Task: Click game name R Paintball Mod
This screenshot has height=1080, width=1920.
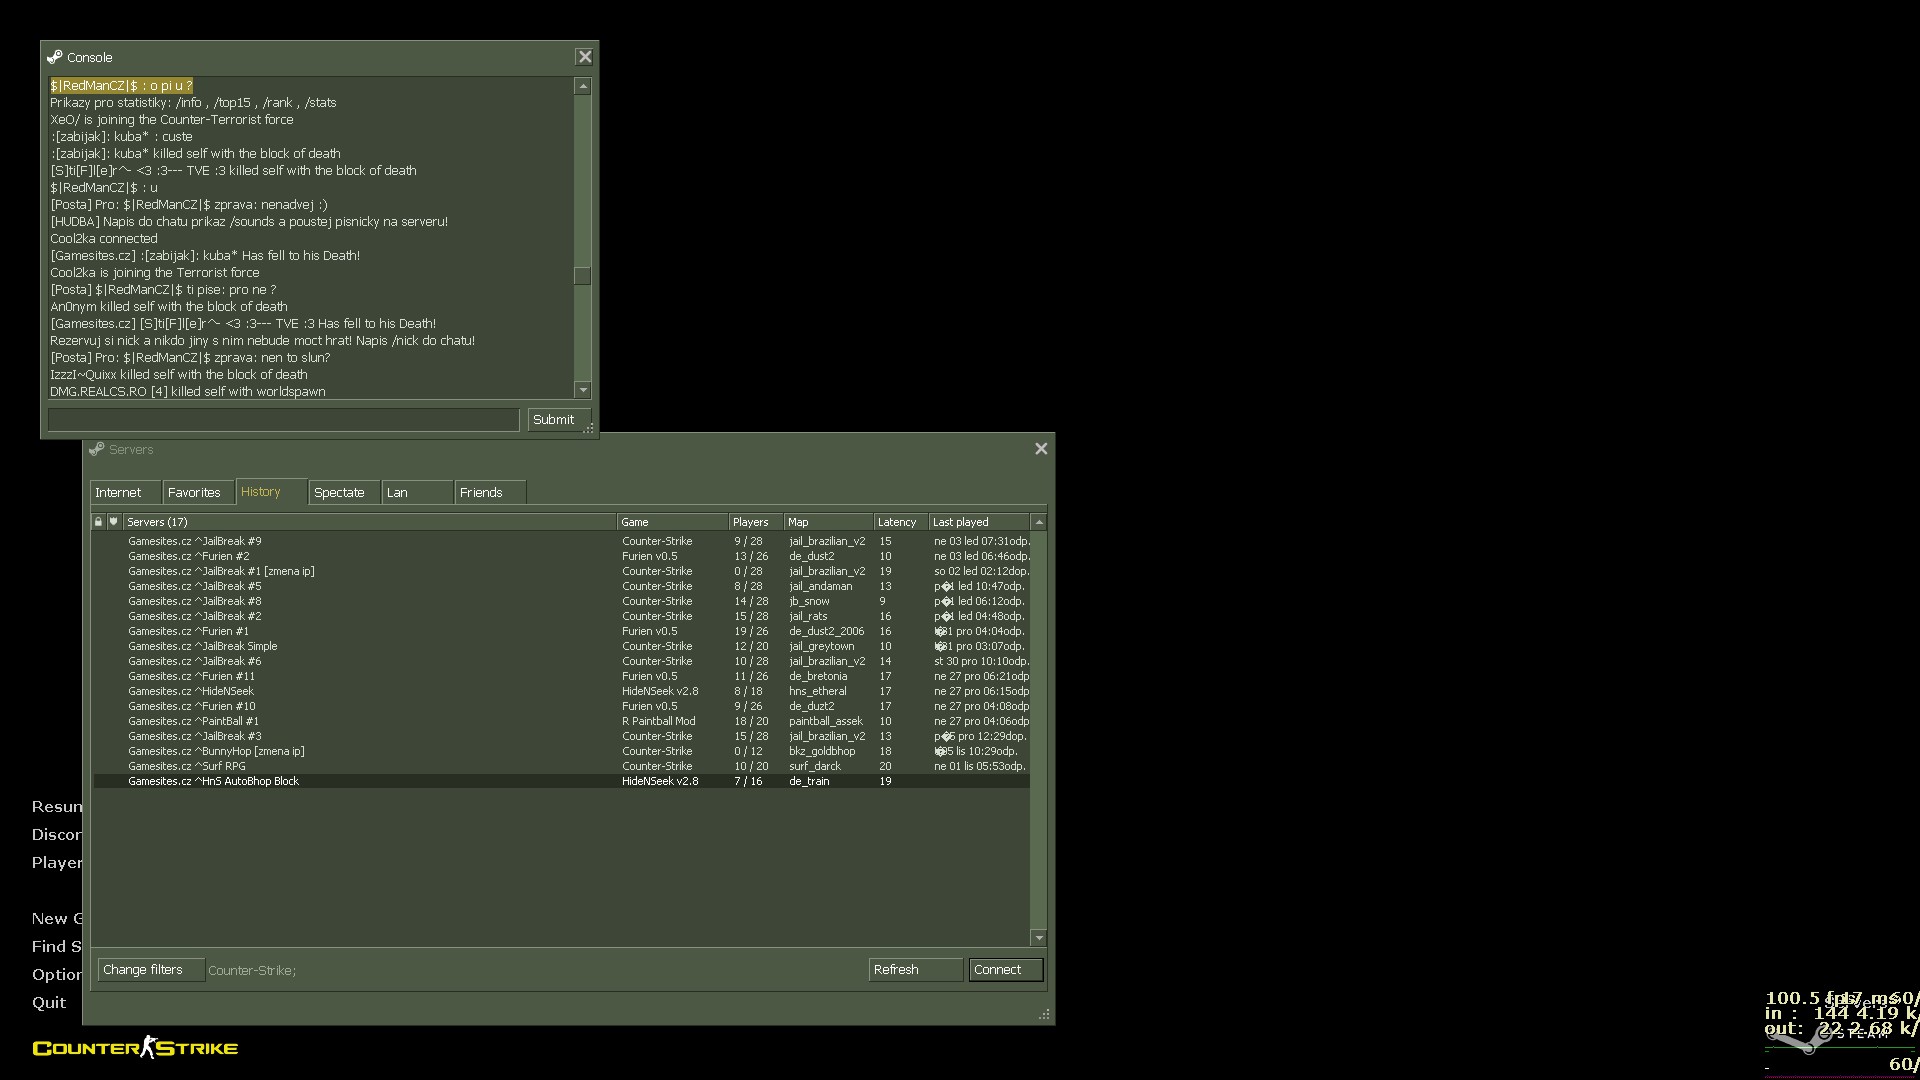Action: click(x=658, y=721)
